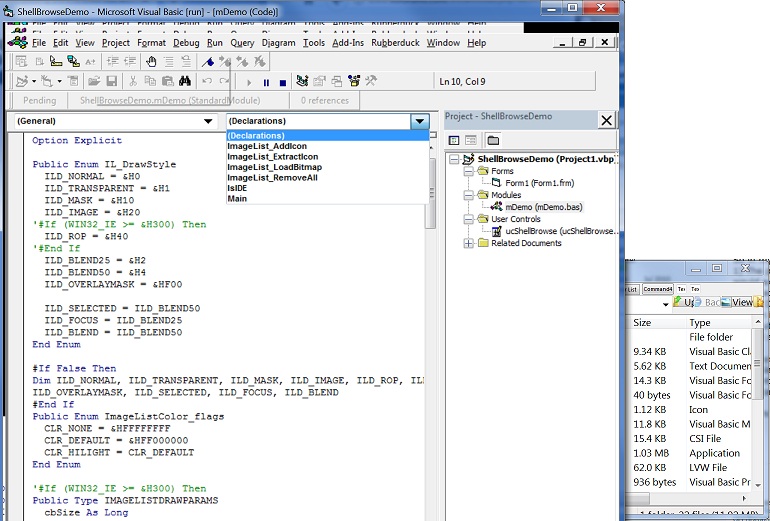Open the Add-Ins menu

348,43
